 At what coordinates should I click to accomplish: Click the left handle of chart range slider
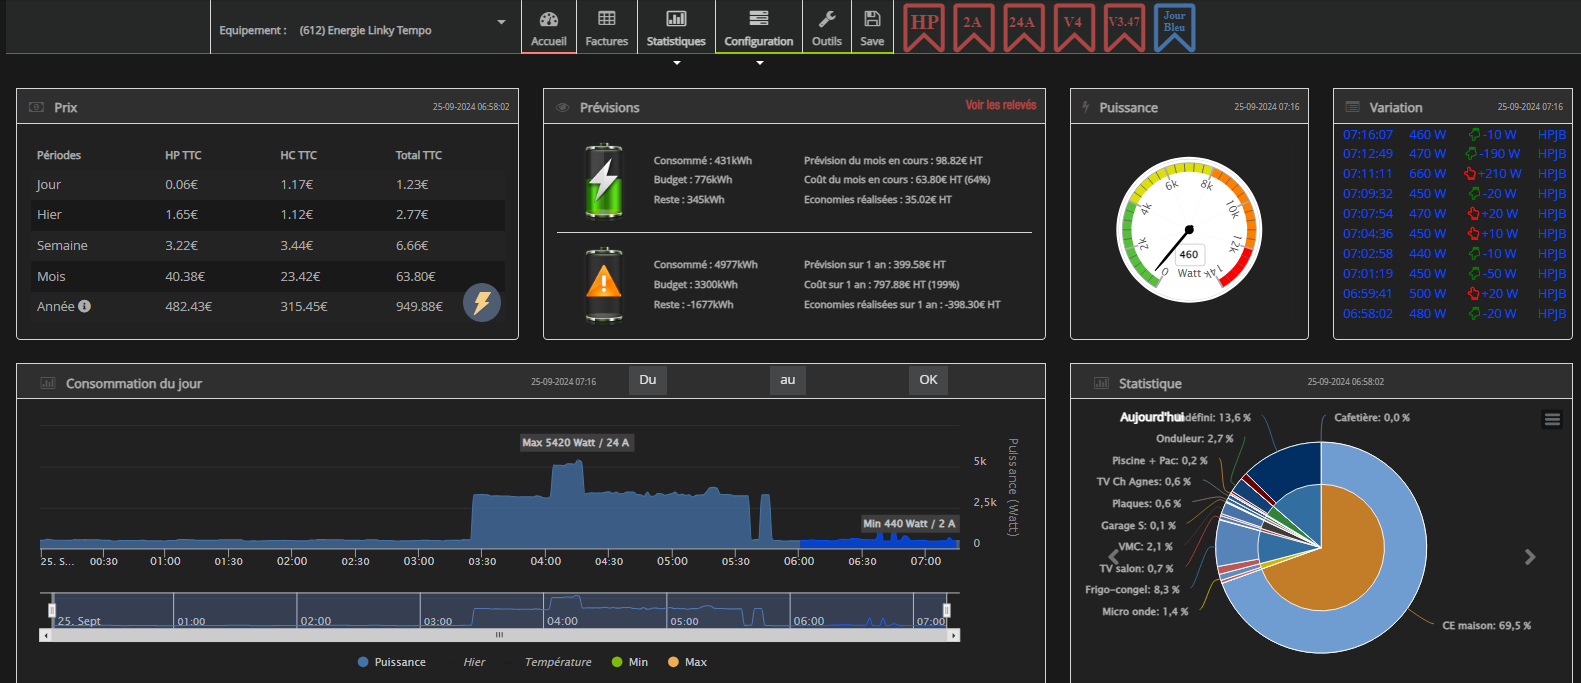tap(52, 610)
